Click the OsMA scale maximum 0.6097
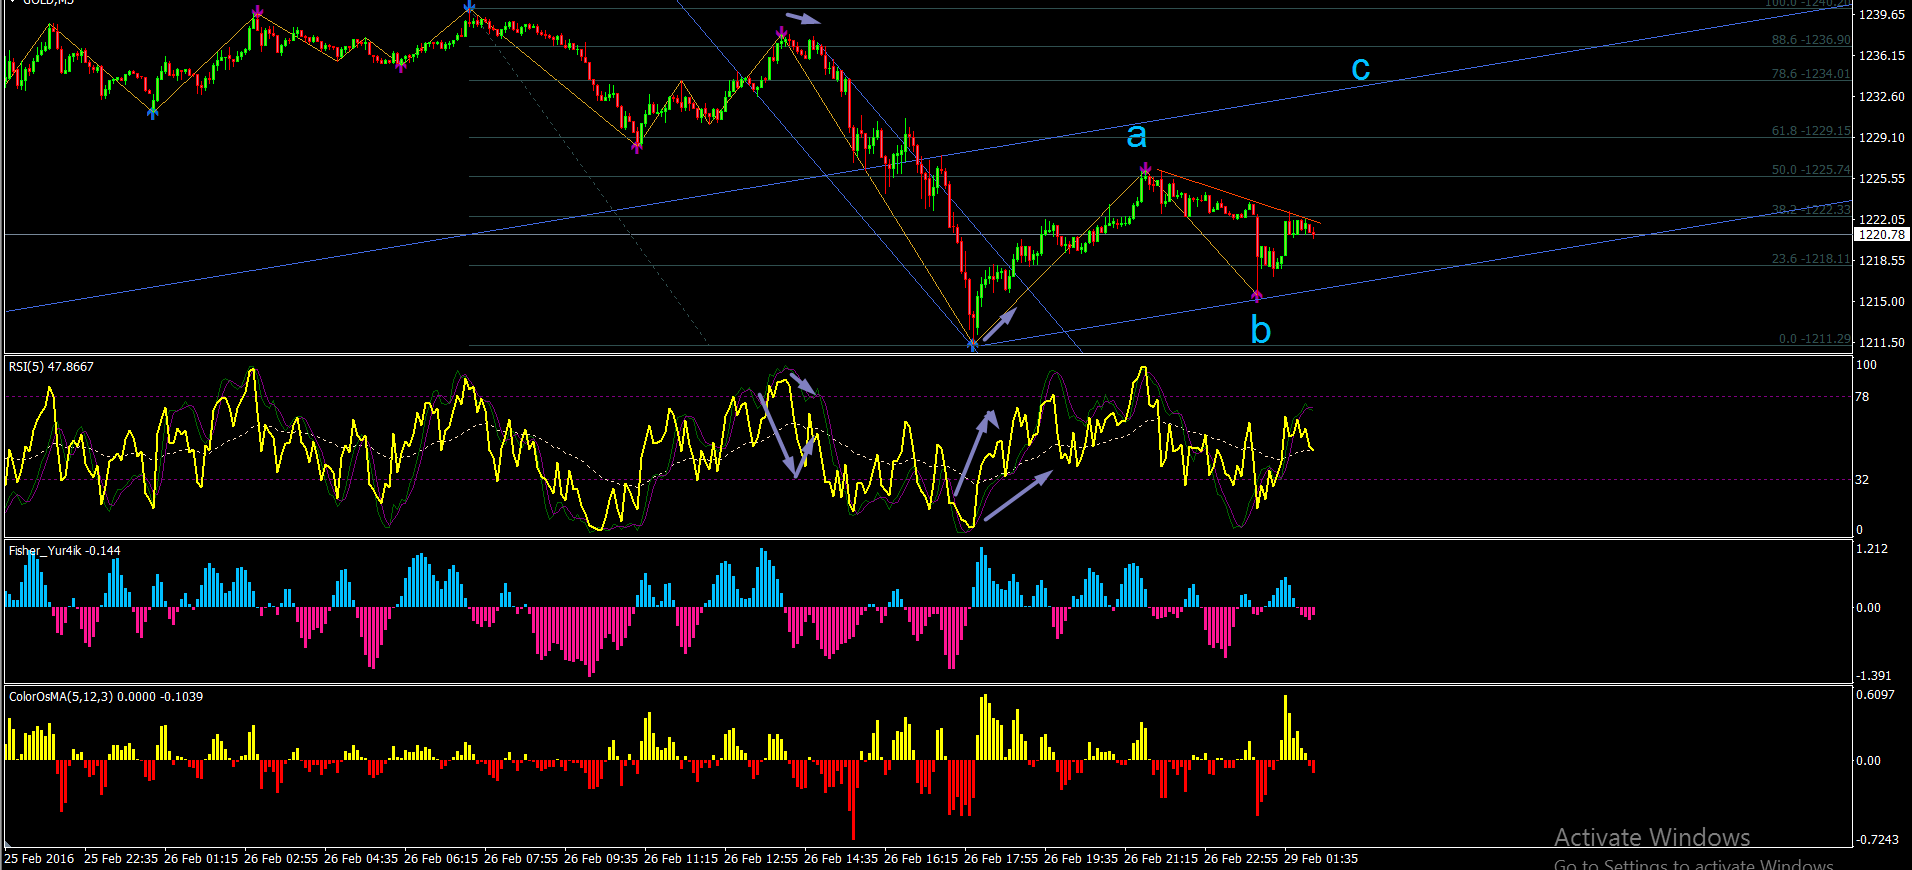The image size is (1912, 870). (1875, 695)
